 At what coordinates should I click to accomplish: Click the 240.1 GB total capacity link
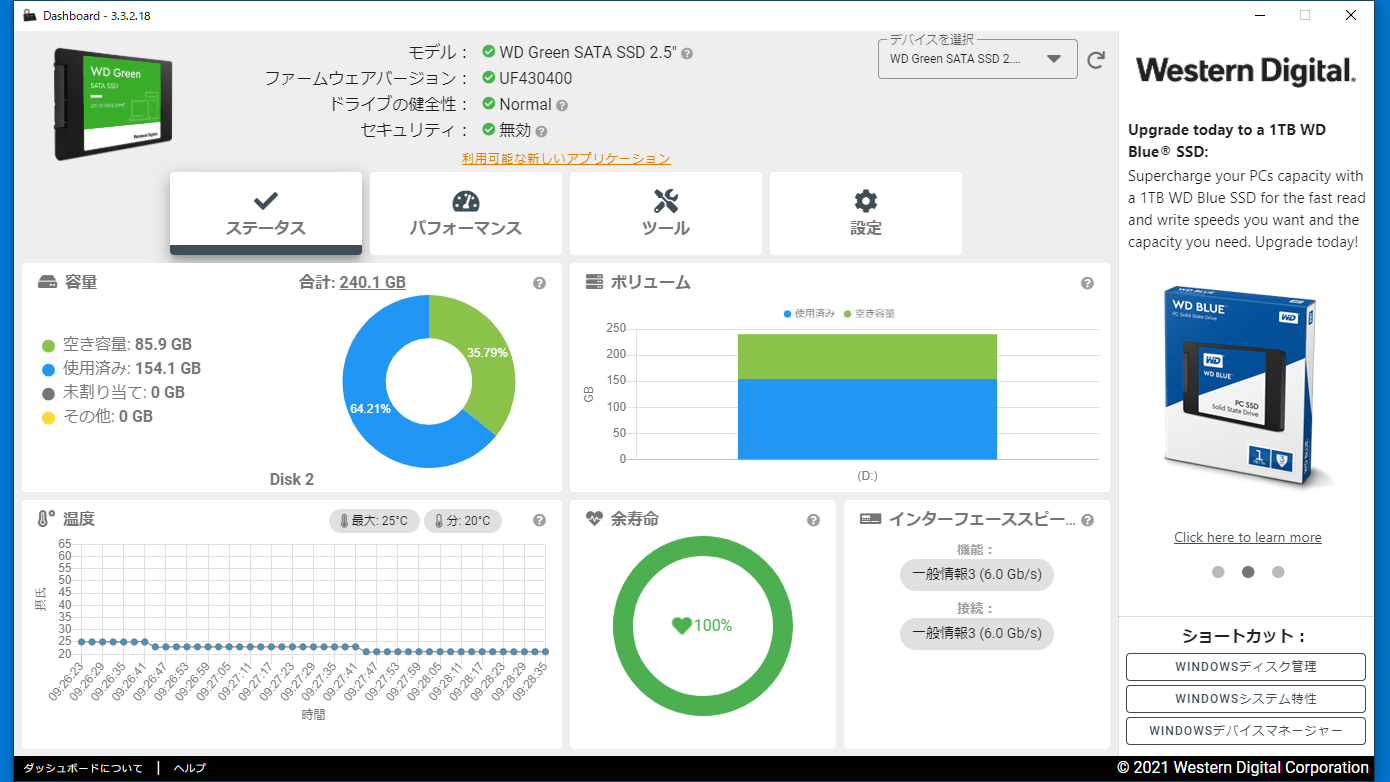[x=373, y=283]
